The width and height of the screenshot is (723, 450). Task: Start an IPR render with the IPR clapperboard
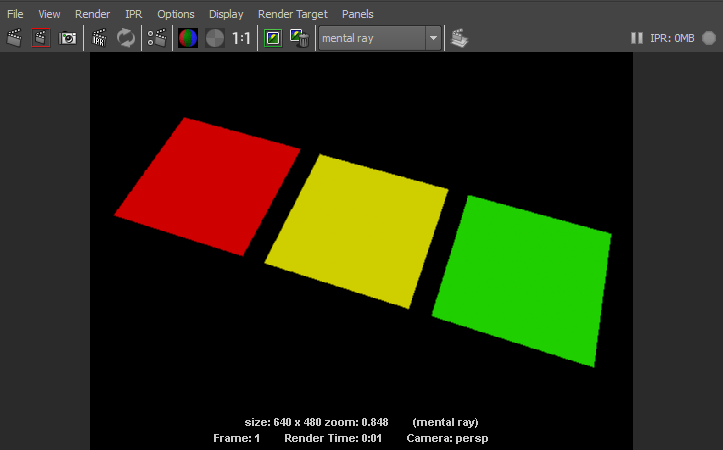[x=99, y=38]
